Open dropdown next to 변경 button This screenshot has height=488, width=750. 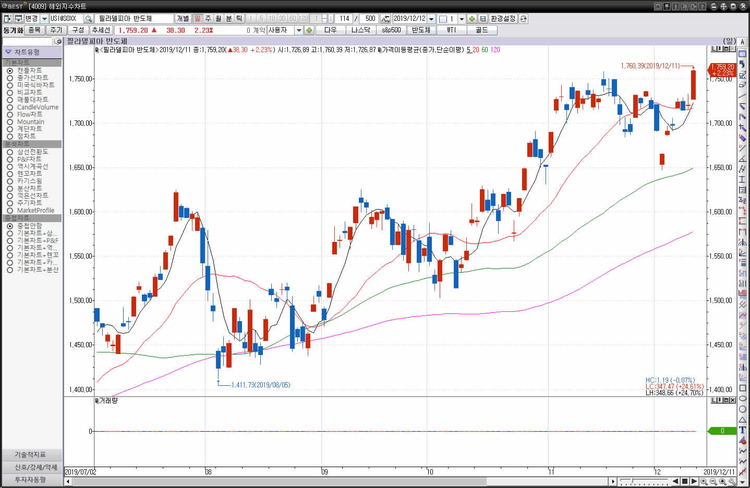click(44, 19)
